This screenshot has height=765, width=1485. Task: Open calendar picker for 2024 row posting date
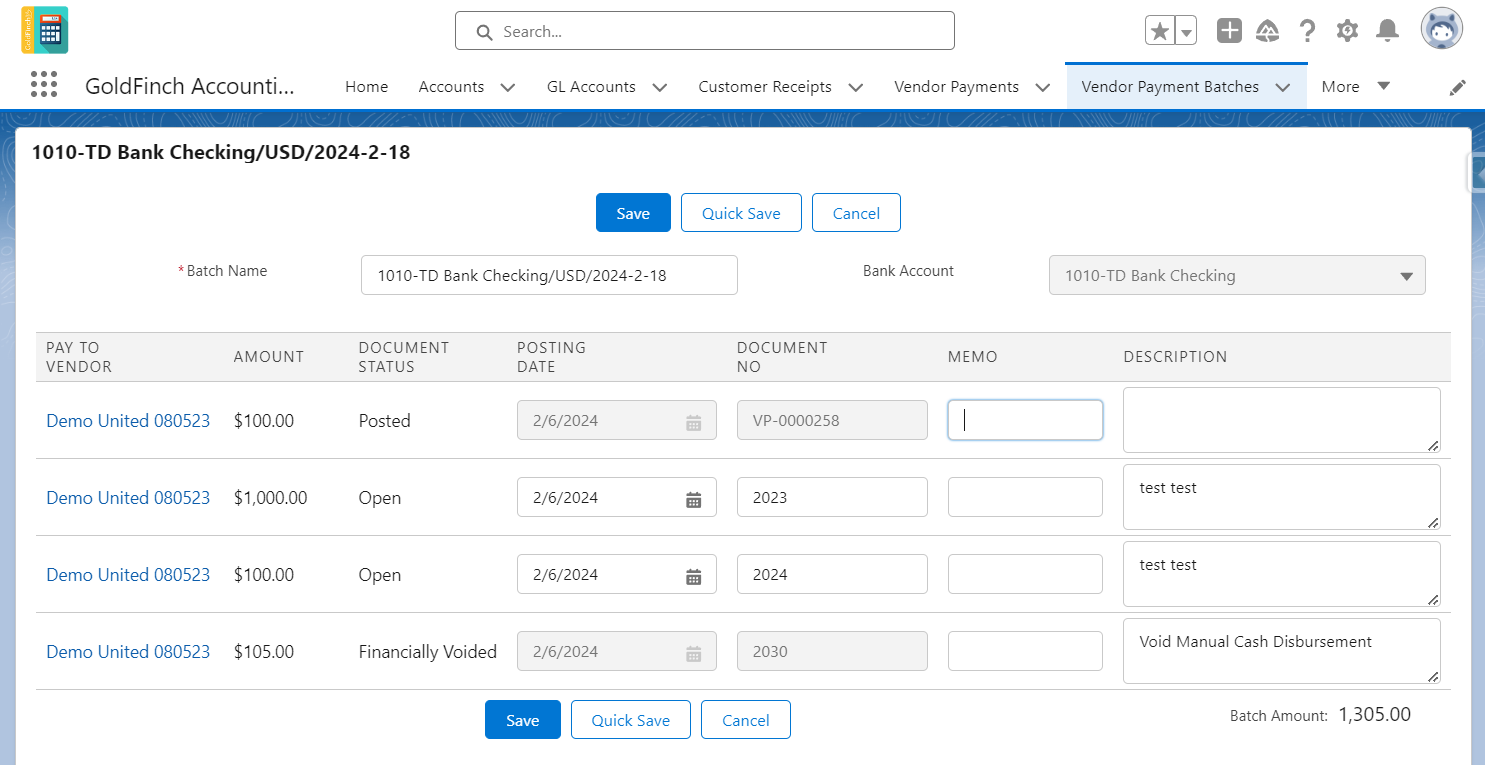tap(693, 575)
